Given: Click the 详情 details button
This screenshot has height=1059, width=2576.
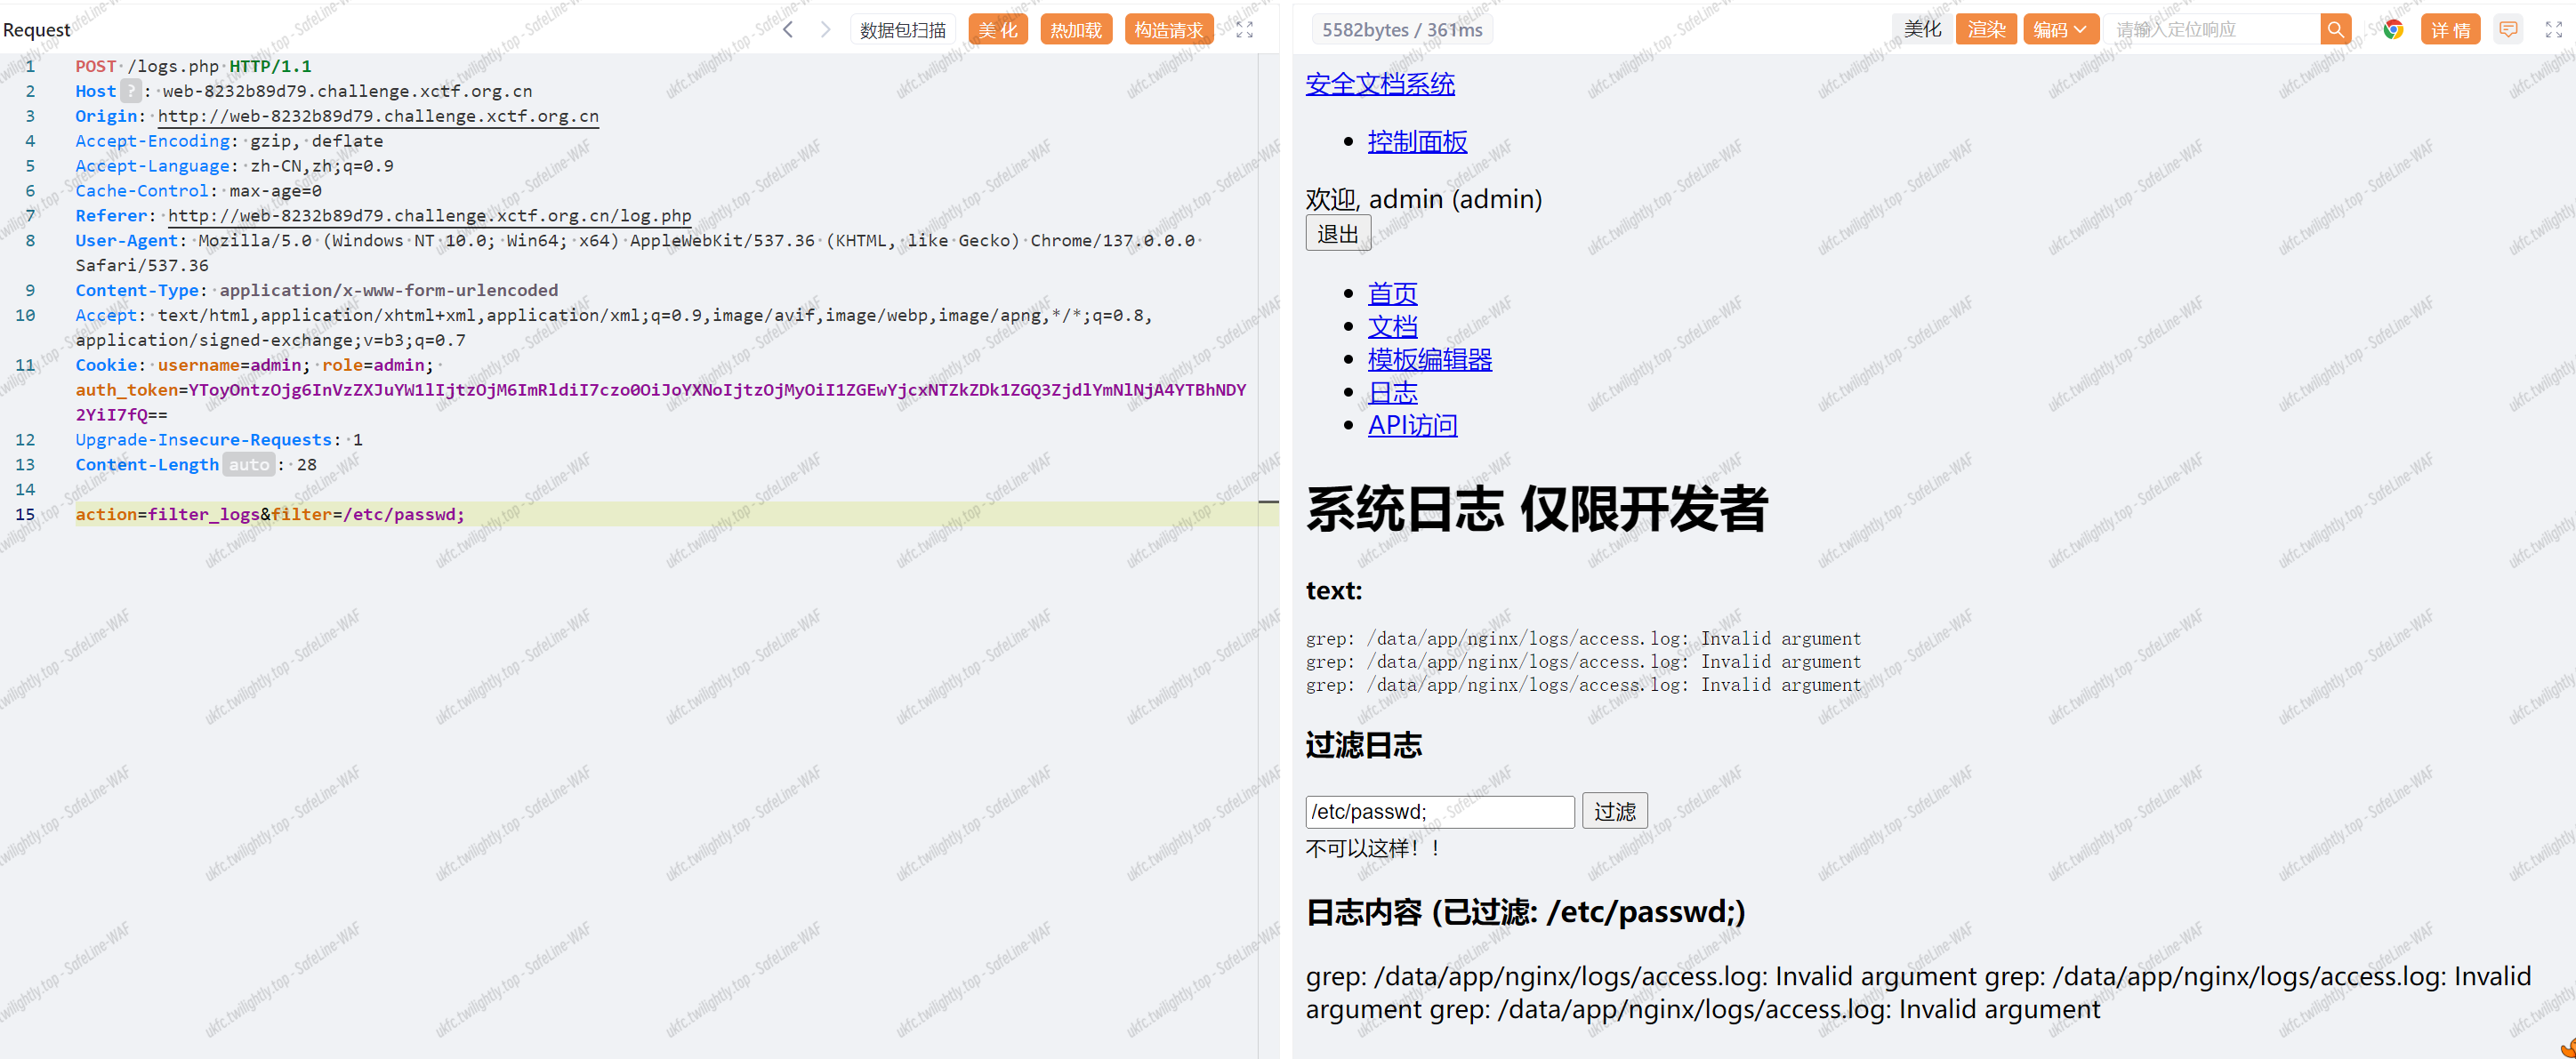Looking at the screenshot, I should coord(2450,30).
